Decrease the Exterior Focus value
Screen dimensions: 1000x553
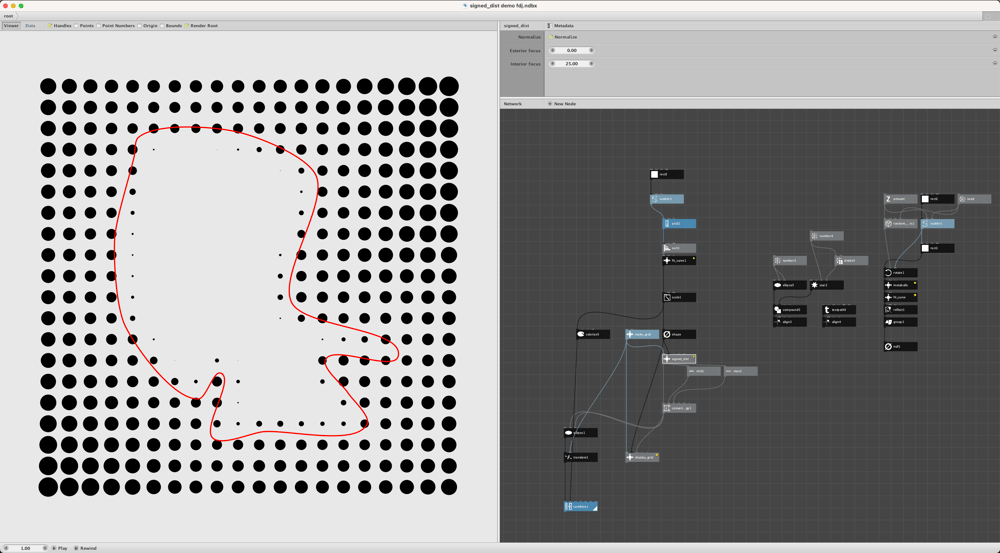[552, 50]
